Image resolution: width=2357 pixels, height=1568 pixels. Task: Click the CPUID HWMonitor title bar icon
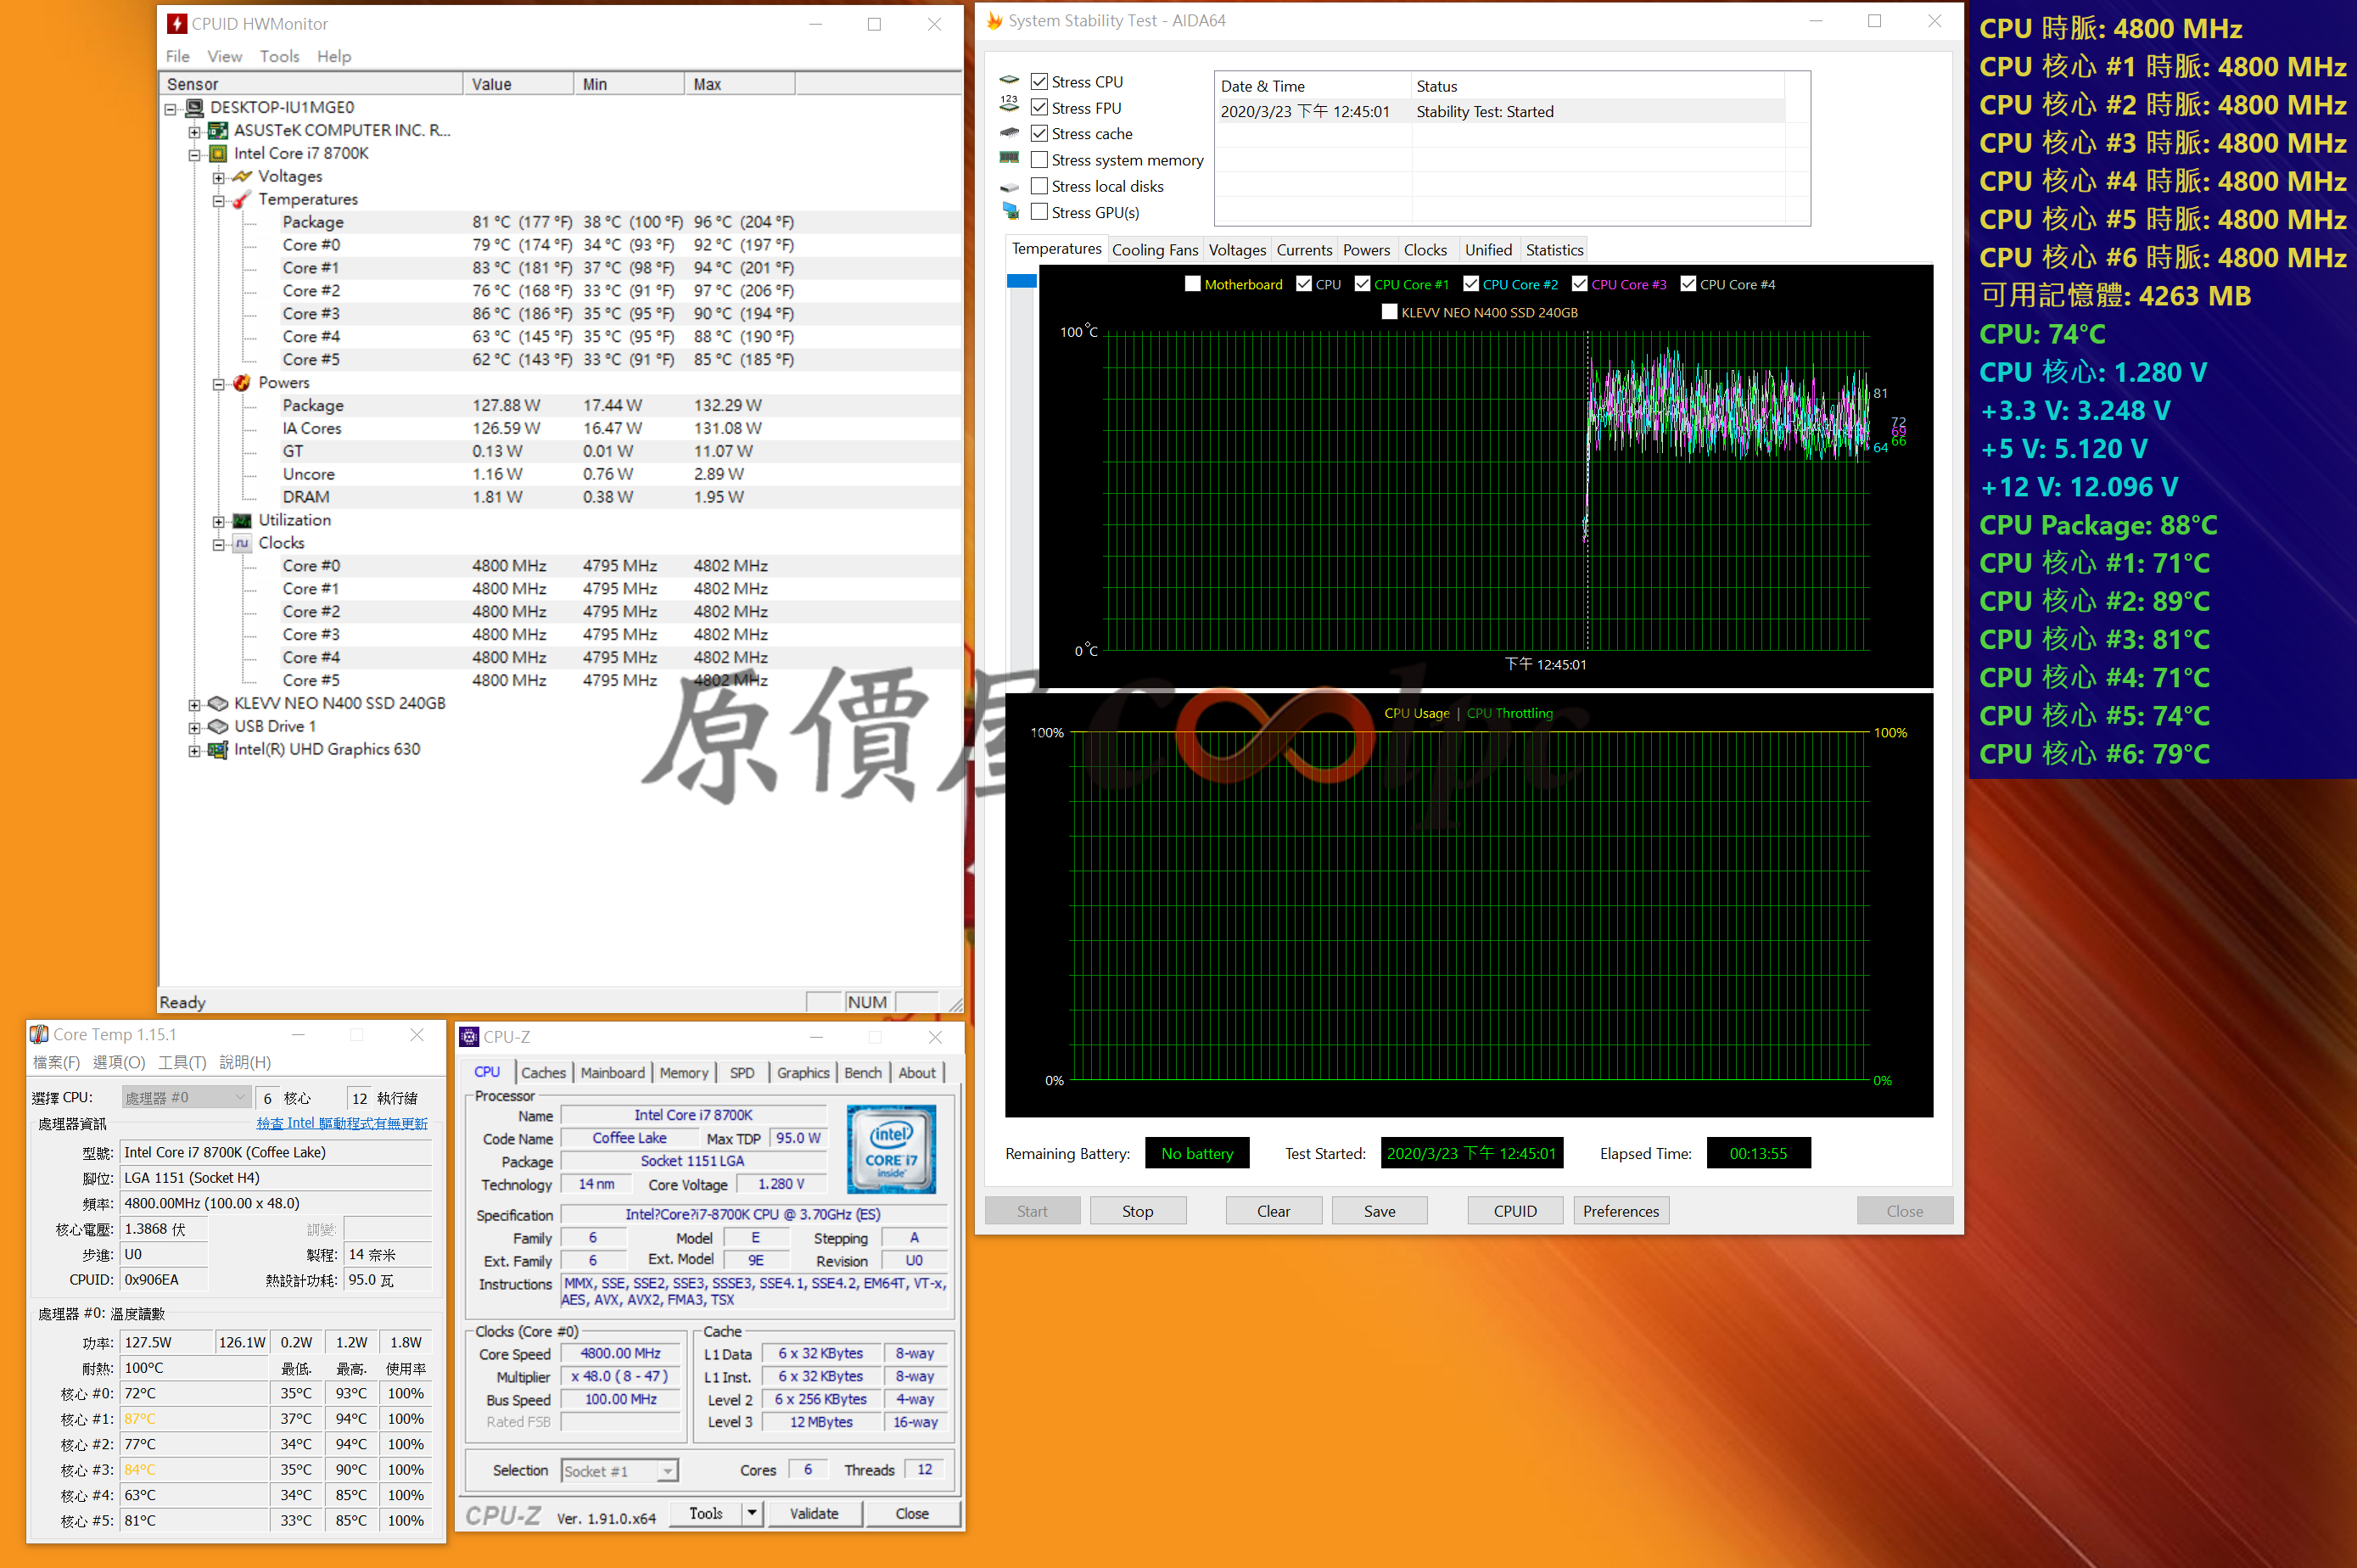[177, 23]
